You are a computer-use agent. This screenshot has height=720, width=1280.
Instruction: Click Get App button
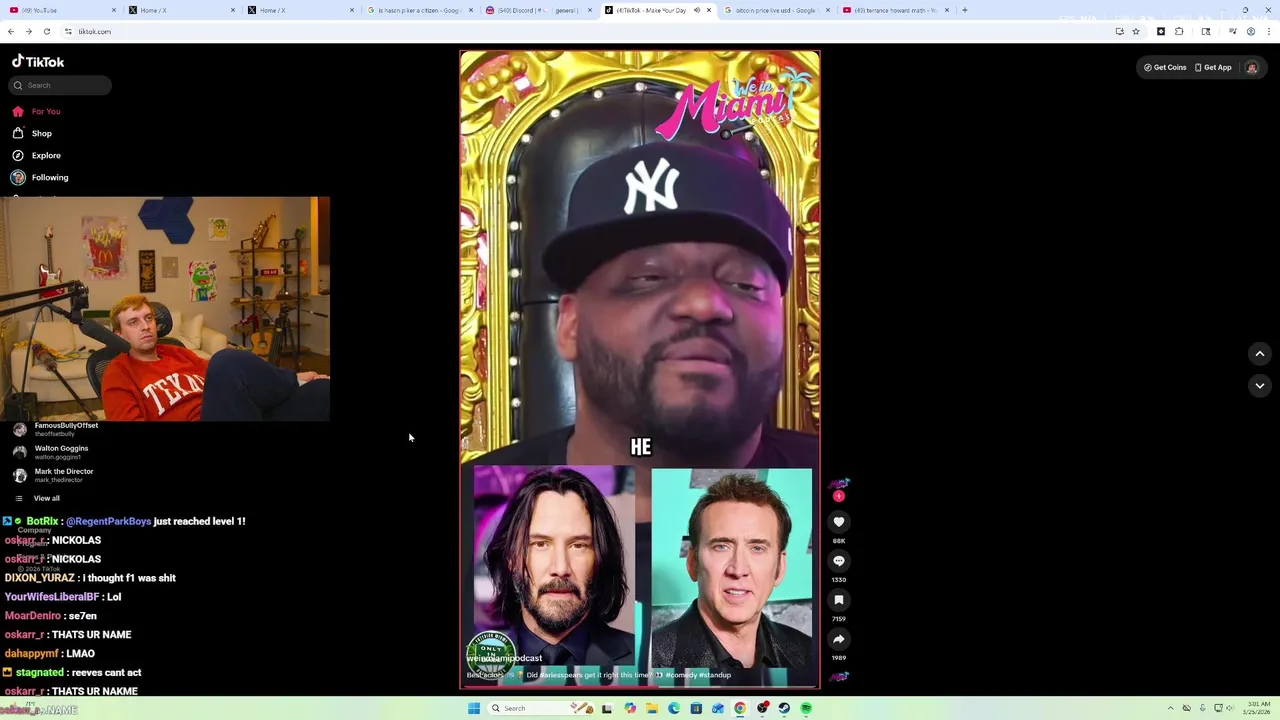pos(1213,67)
